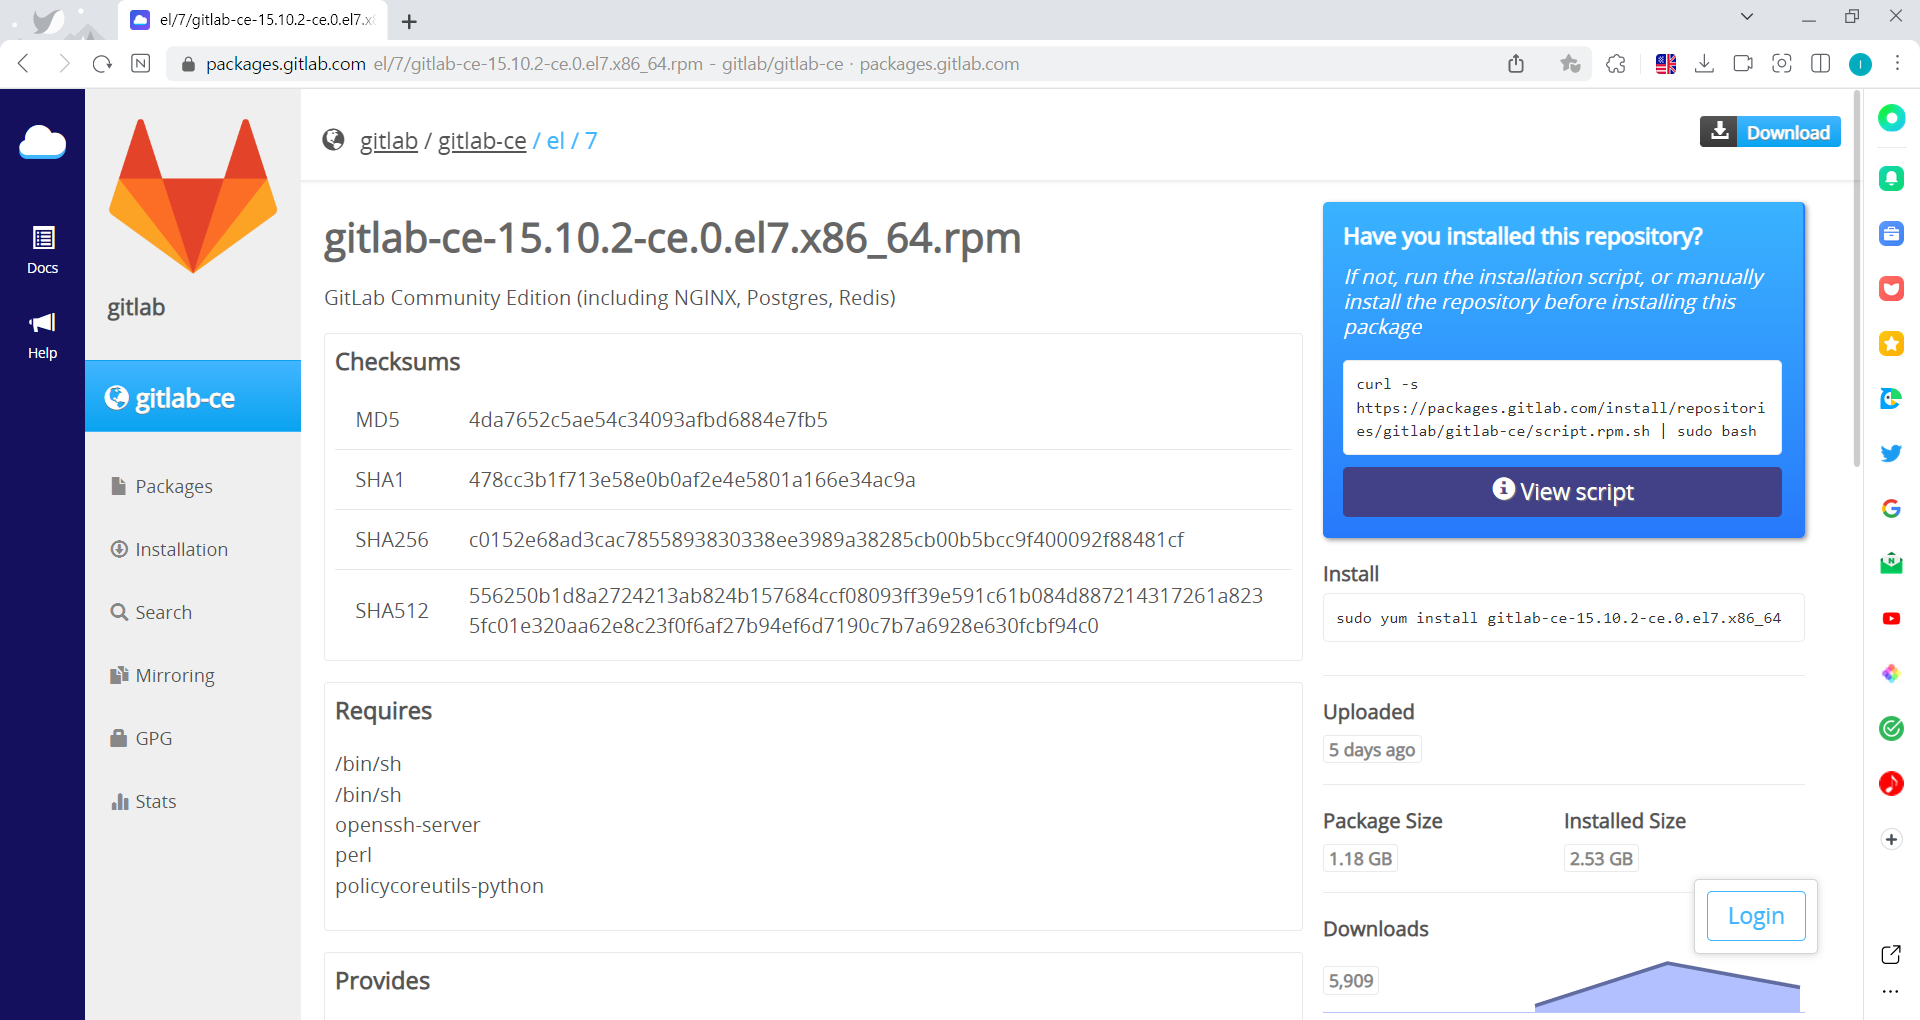1920x1020 pixels.
Task: Open the teal profile avatar icon
Action: pyautogui.click(x=1860, y=64)
